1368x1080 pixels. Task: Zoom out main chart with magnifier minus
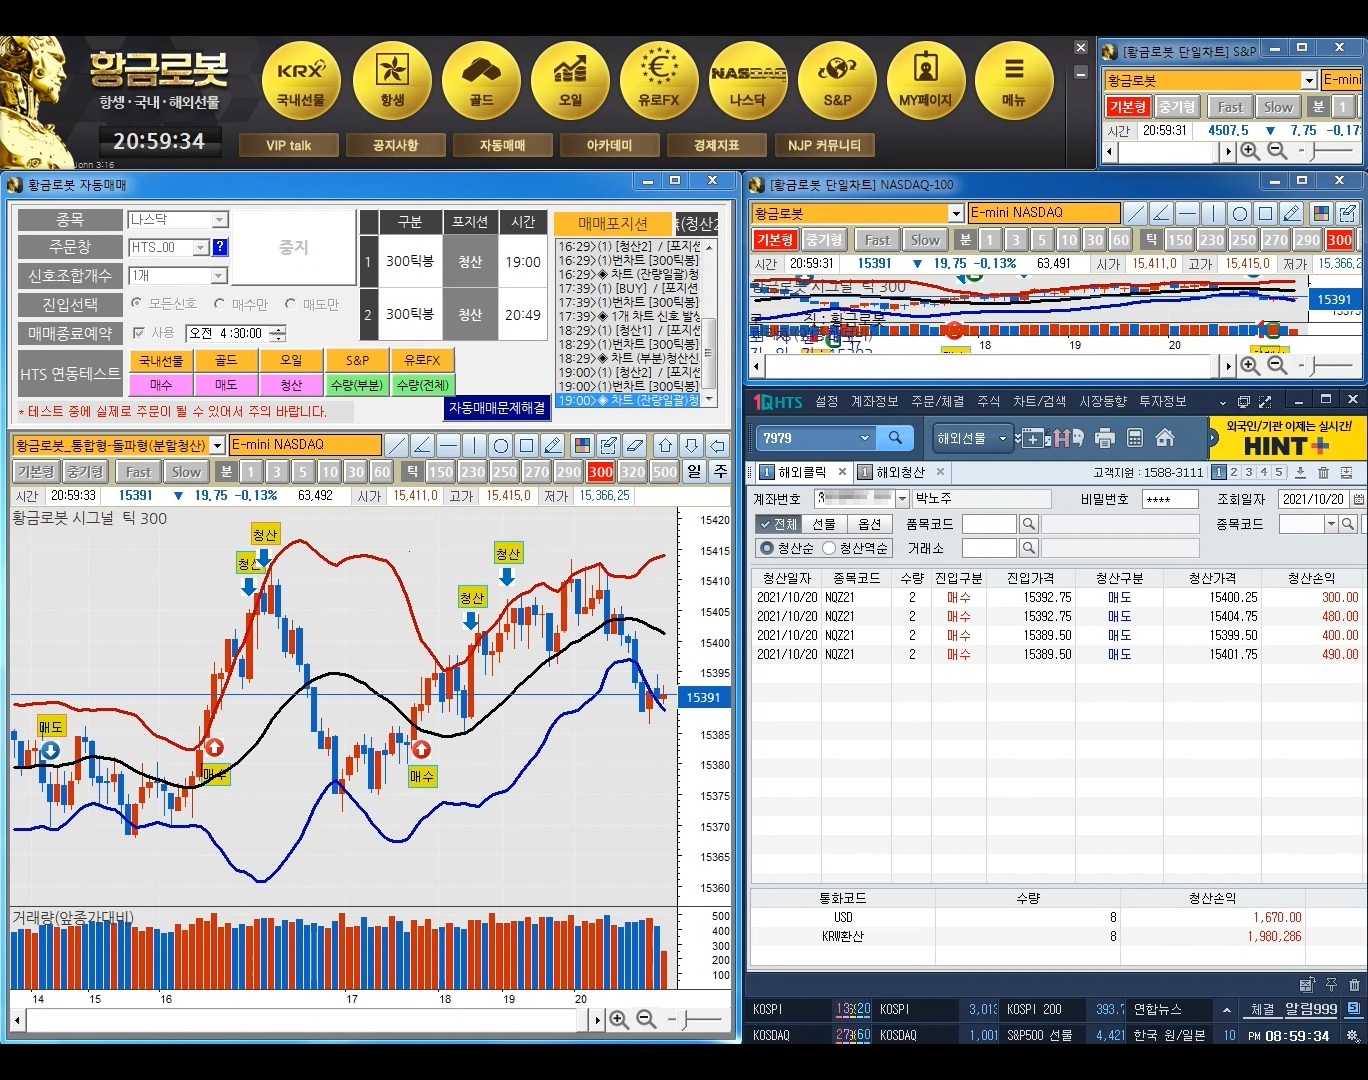point(646,1020)
